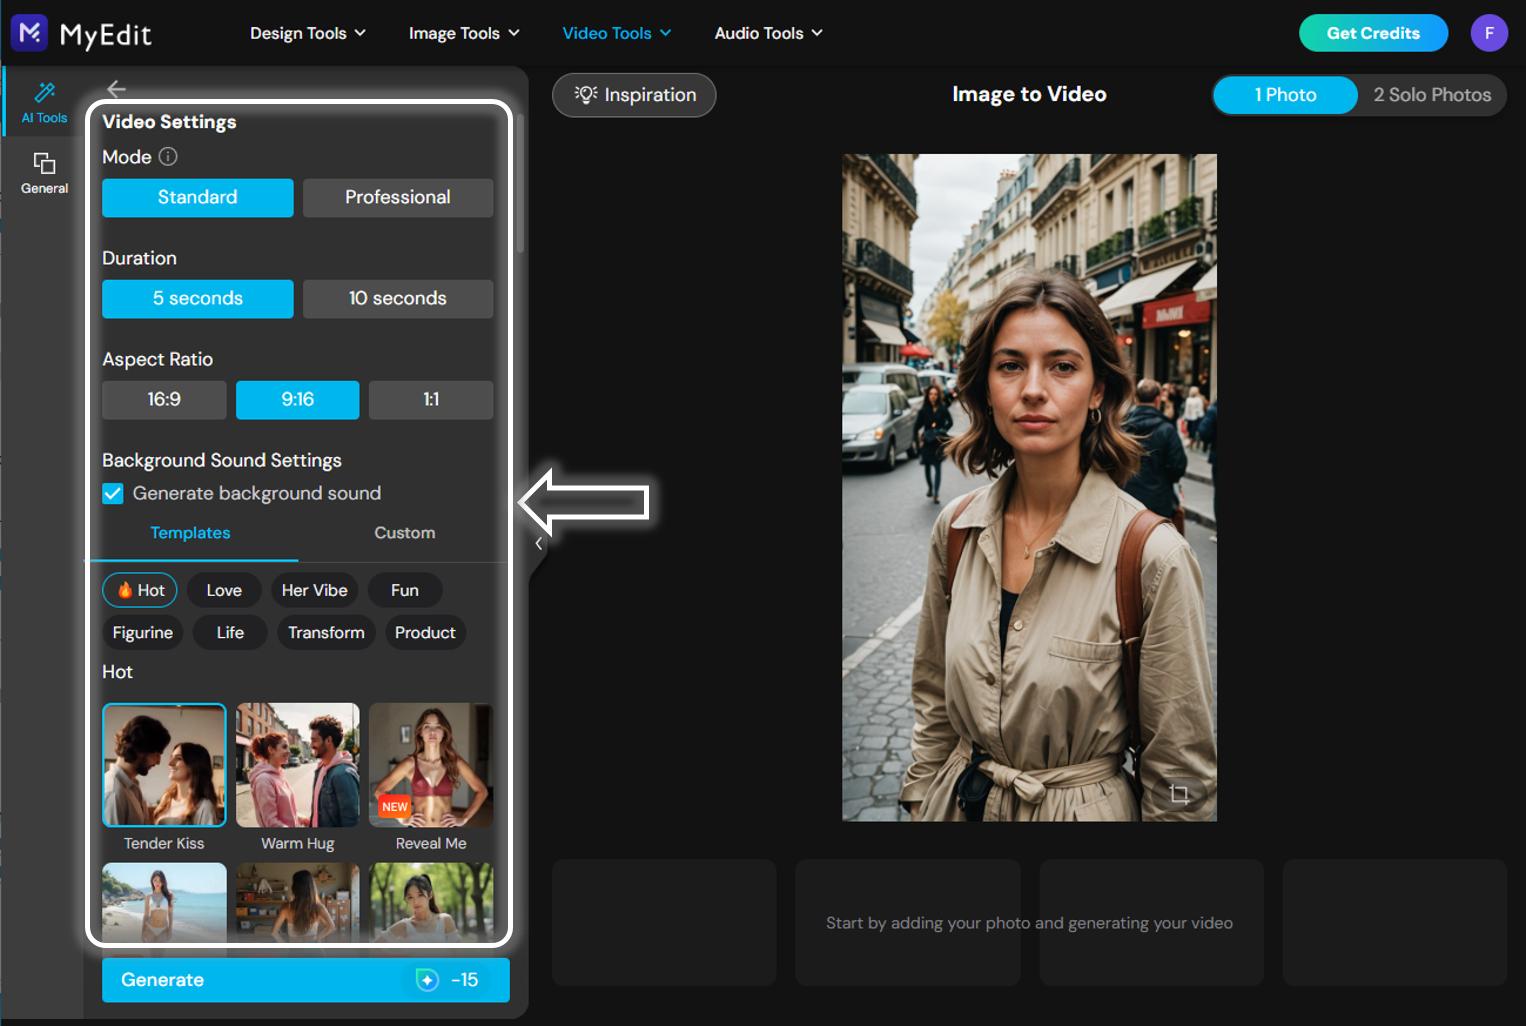The width and height of the screenshot is (1526, 1026).
Task: Expand the Audio Tools dropdown
Action: [x=769, y=33]
